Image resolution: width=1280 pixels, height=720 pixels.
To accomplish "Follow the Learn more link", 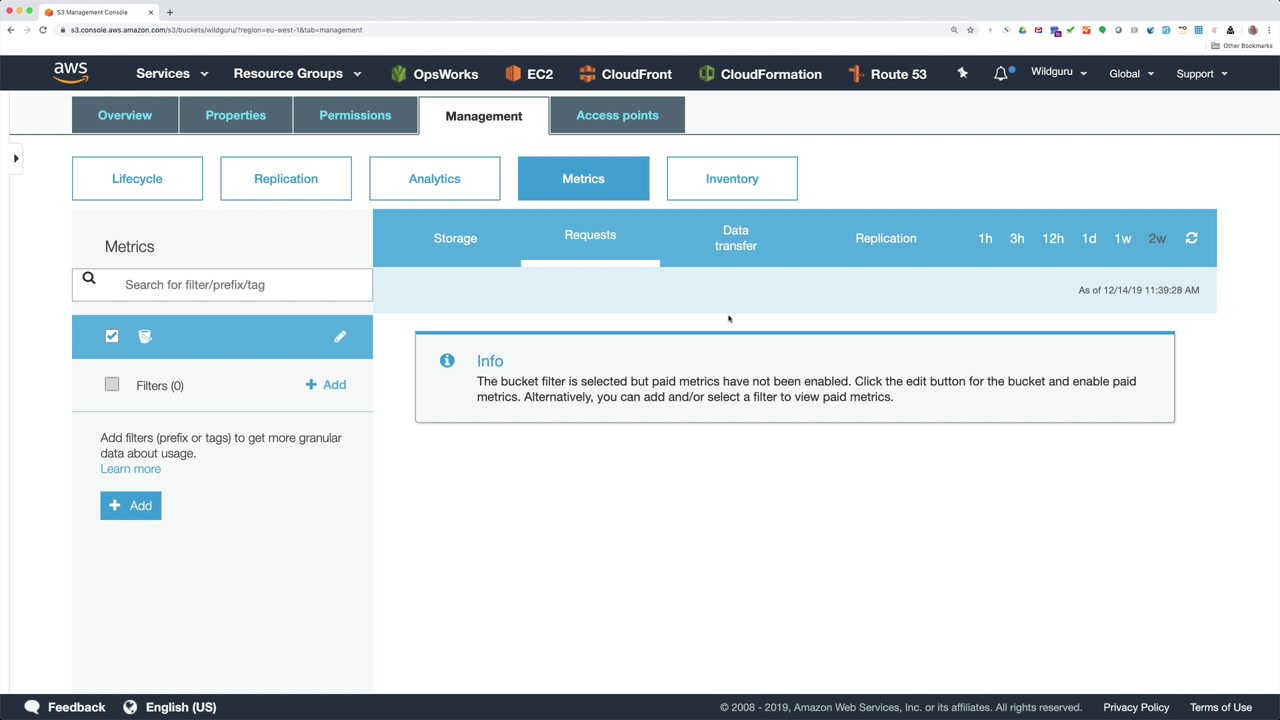I will 130,469.
